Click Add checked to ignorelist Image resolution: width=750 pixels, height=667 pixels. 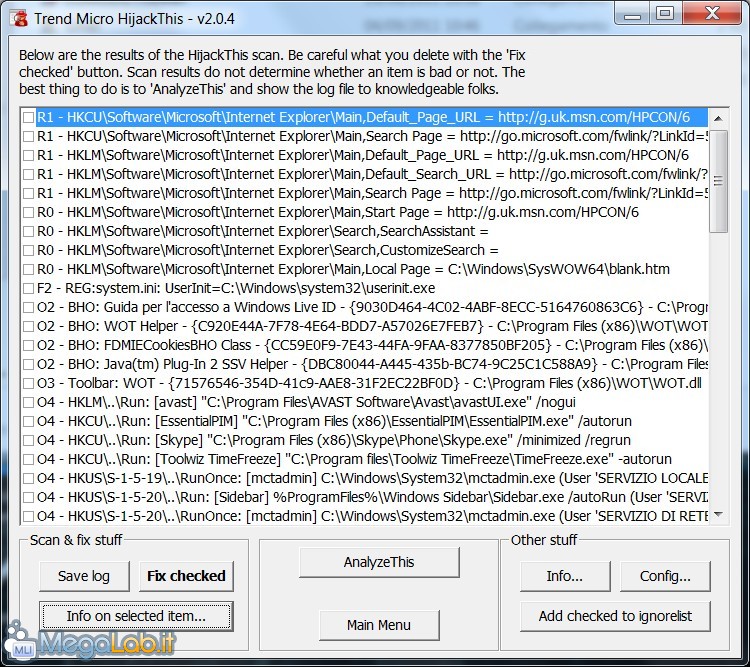point(615,616)
